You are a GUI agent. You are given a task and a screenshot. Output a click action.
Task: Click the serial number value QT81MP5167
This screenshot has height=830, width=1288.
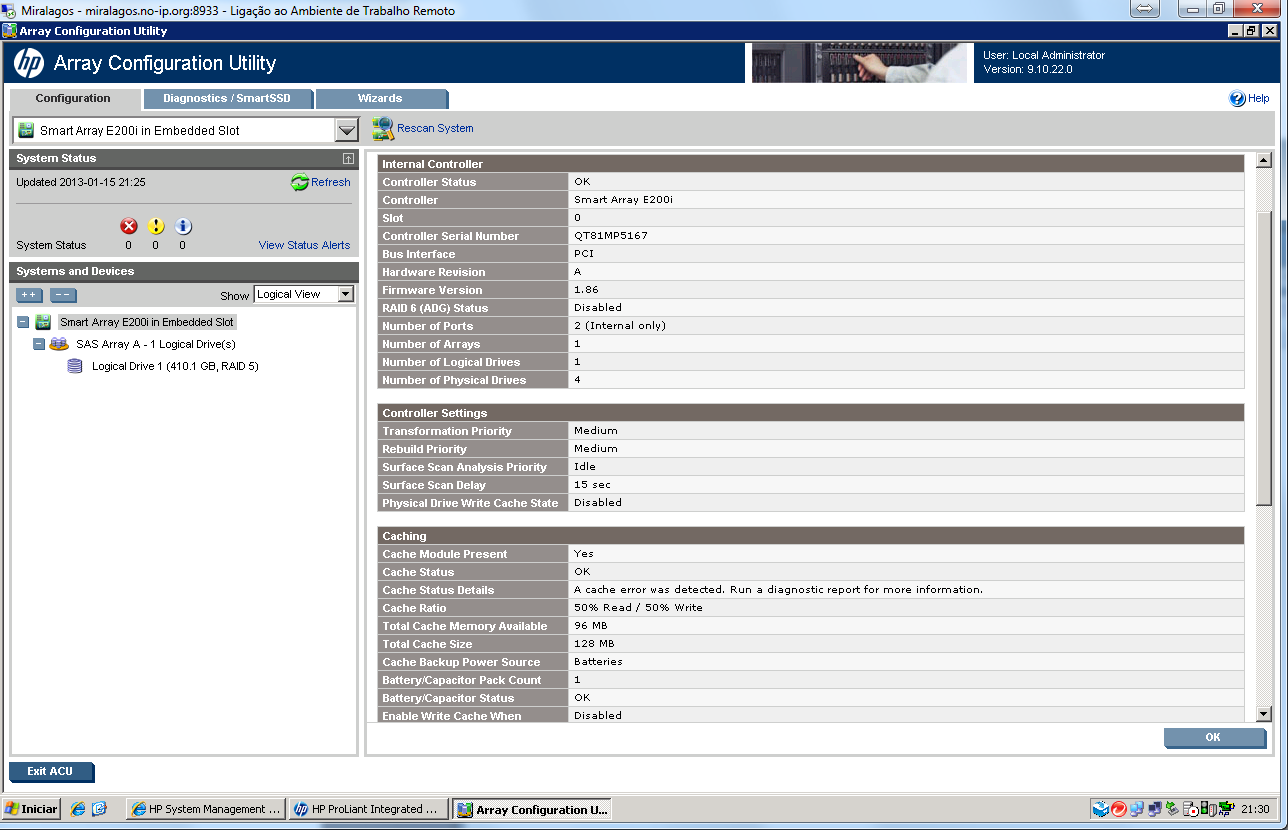610,236
